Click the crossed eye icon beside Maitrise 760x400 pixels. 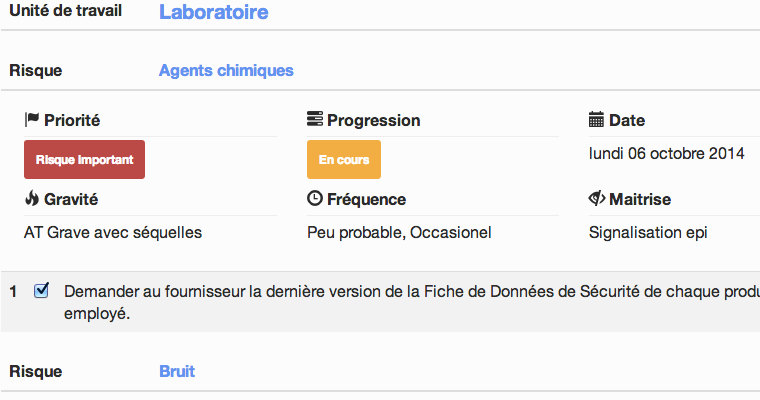(x=597, y=198)
